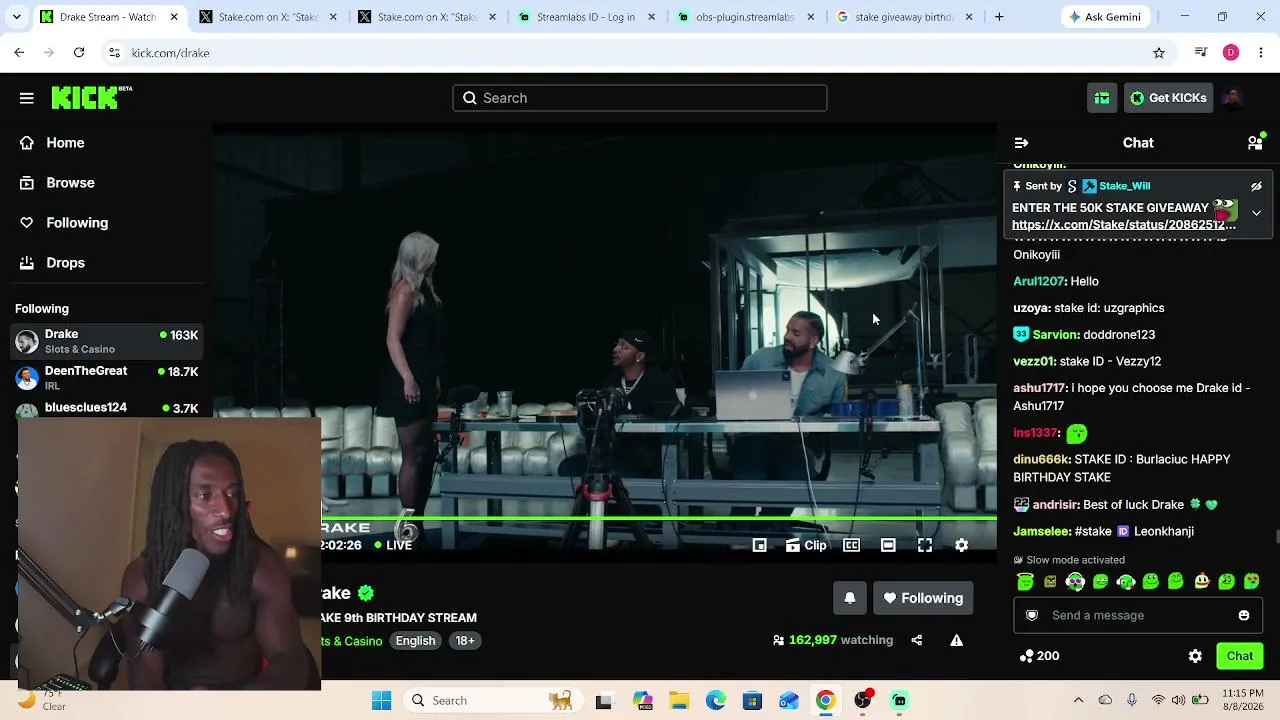The height and width of the screenshot is (720, 1280).
Task: Select bluesclues124 channel in Following list
Action: point(107,408)
